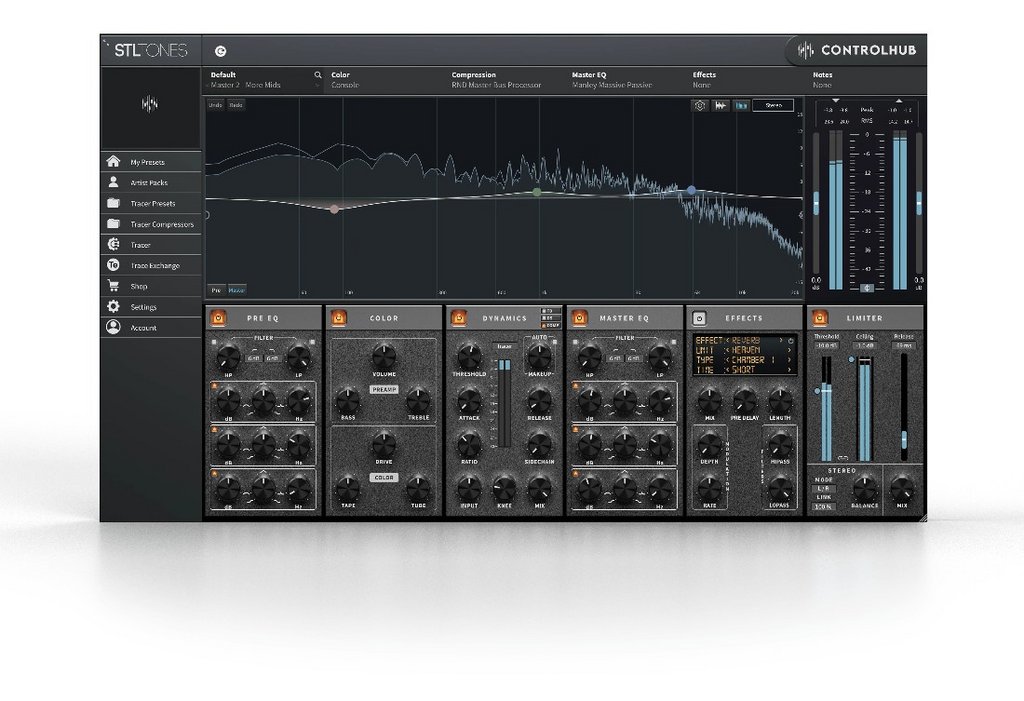Click the blue spectrum bars icon

click(x=741, y=105)
